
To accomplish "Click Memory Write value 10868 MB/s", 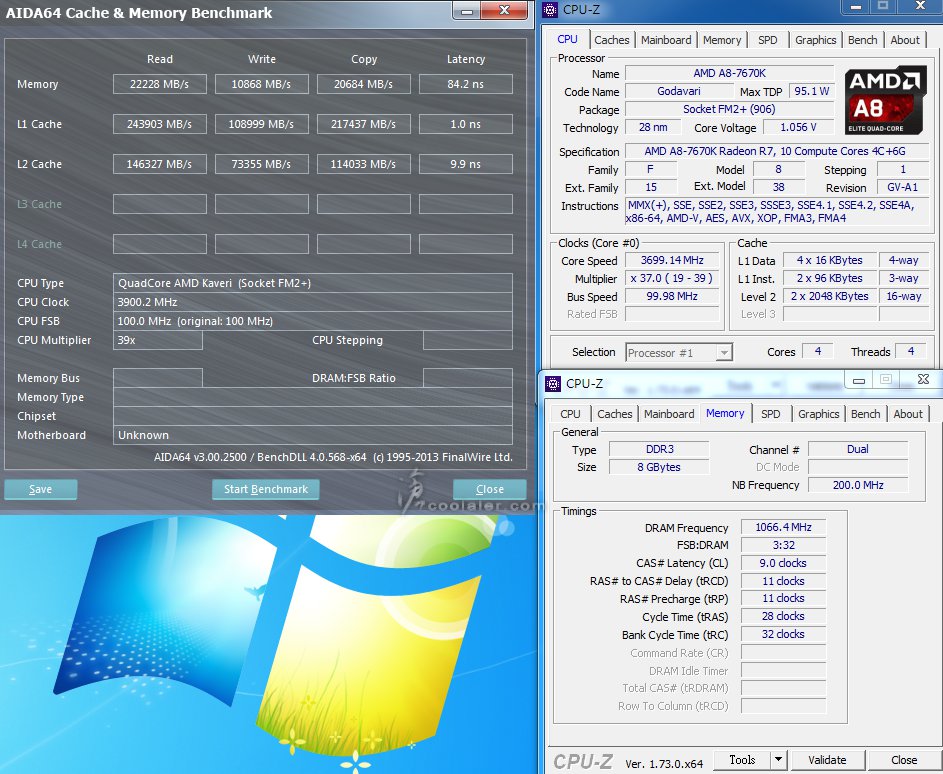I will coord(262,84).
